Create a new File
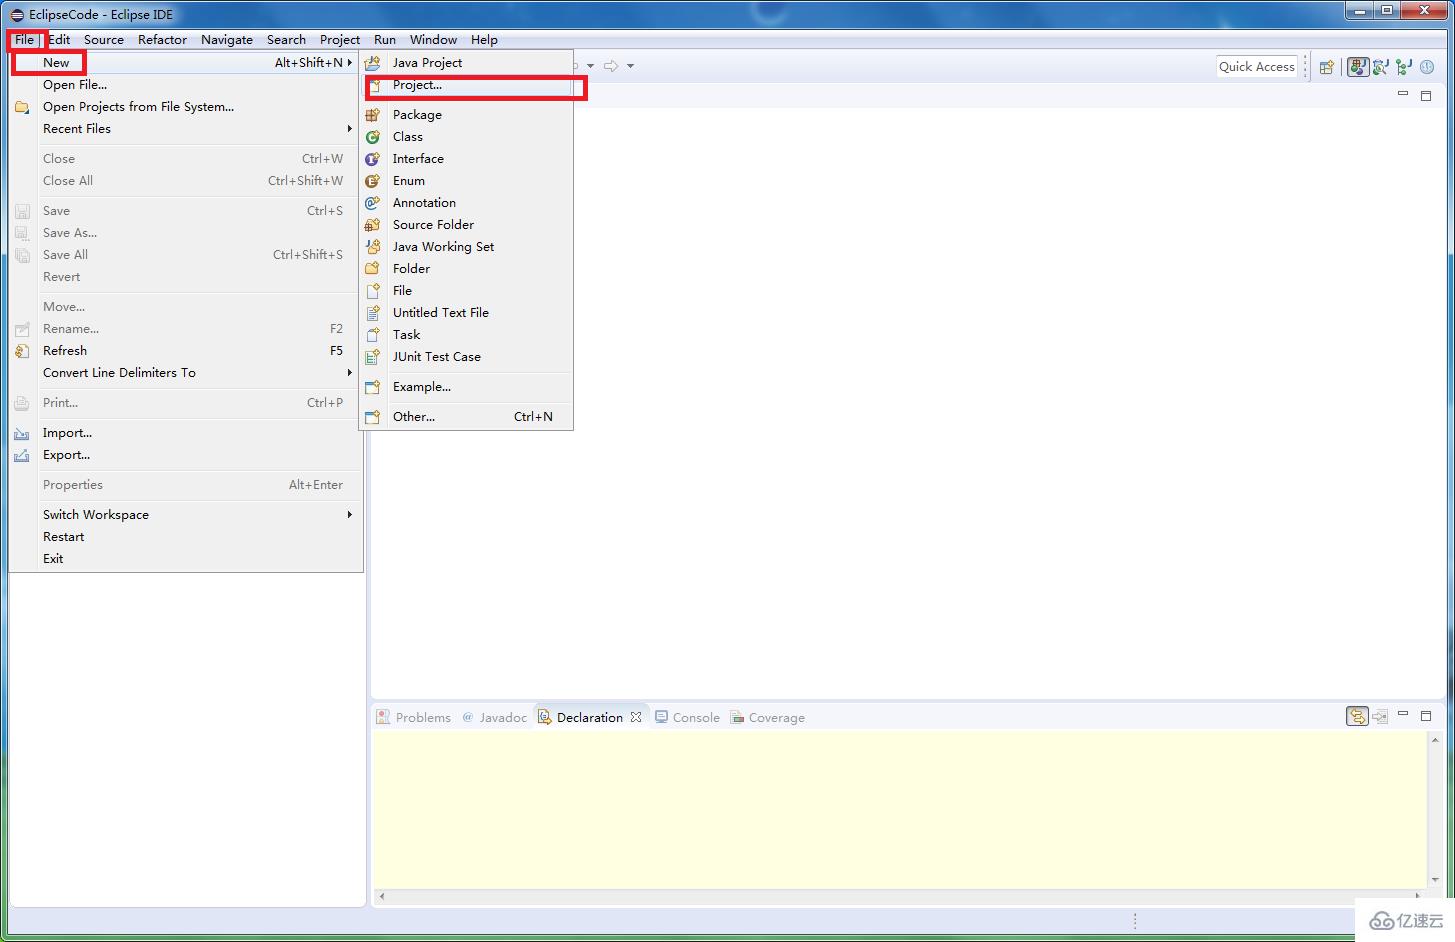Screen dimensions: 1455x942 (466, 291)
